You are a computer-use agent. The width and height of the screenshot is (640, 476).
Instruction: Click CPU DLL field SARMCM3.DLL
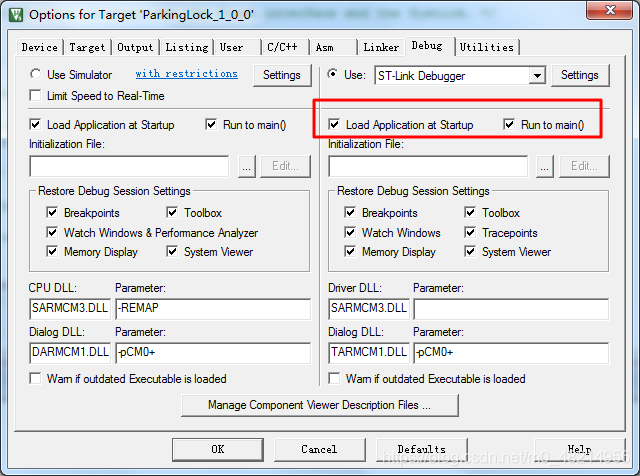[x=70, y=308]
